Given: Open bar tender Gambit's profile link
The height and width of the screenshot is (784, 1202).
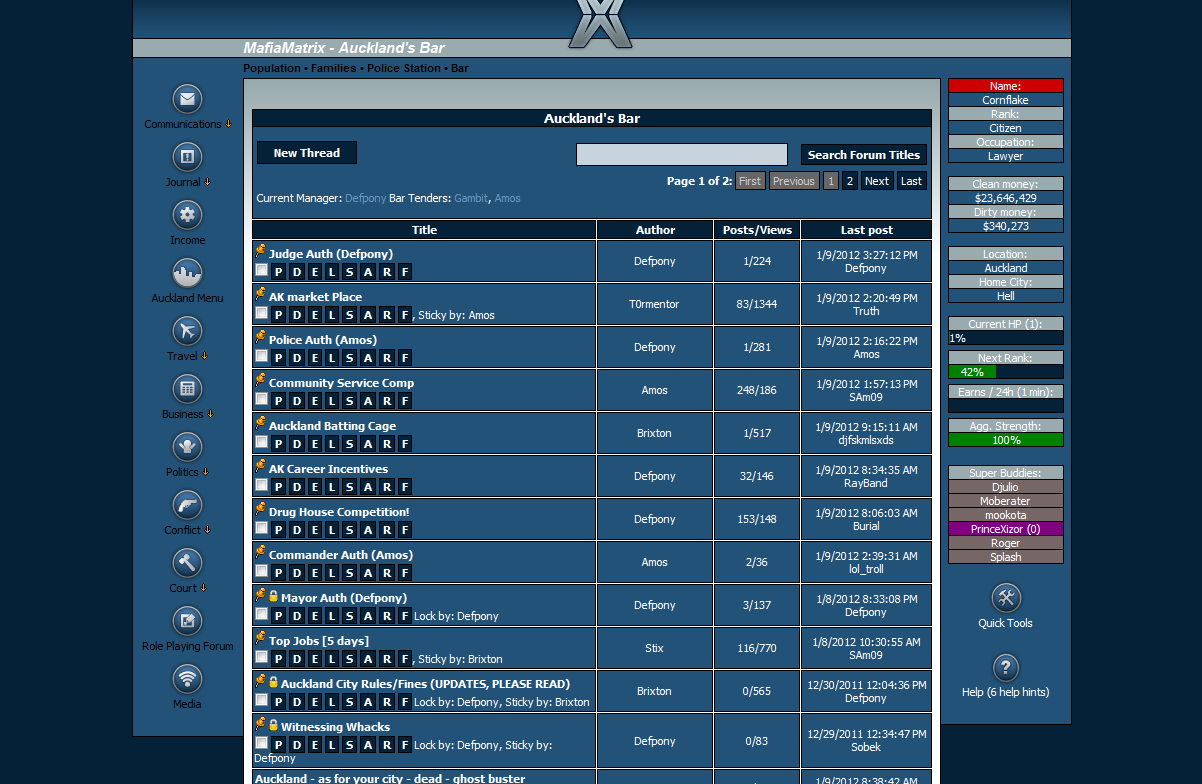Looking at the screenshot, I should [471, 198].
